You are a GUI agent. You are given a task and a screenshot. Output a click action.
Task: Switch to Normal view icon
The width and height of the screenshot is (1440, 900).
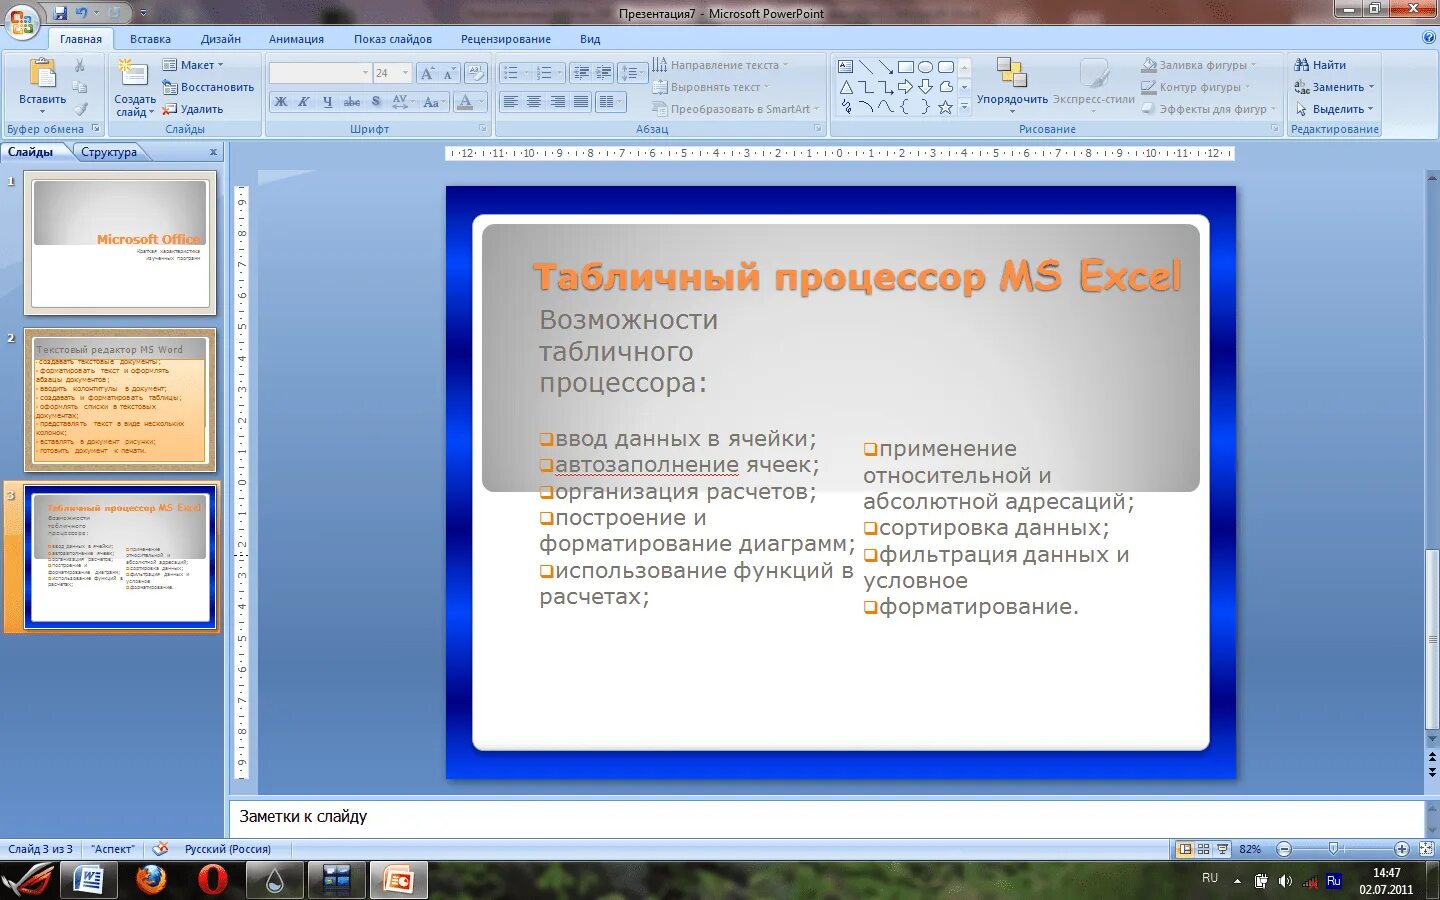(1185, 849)
